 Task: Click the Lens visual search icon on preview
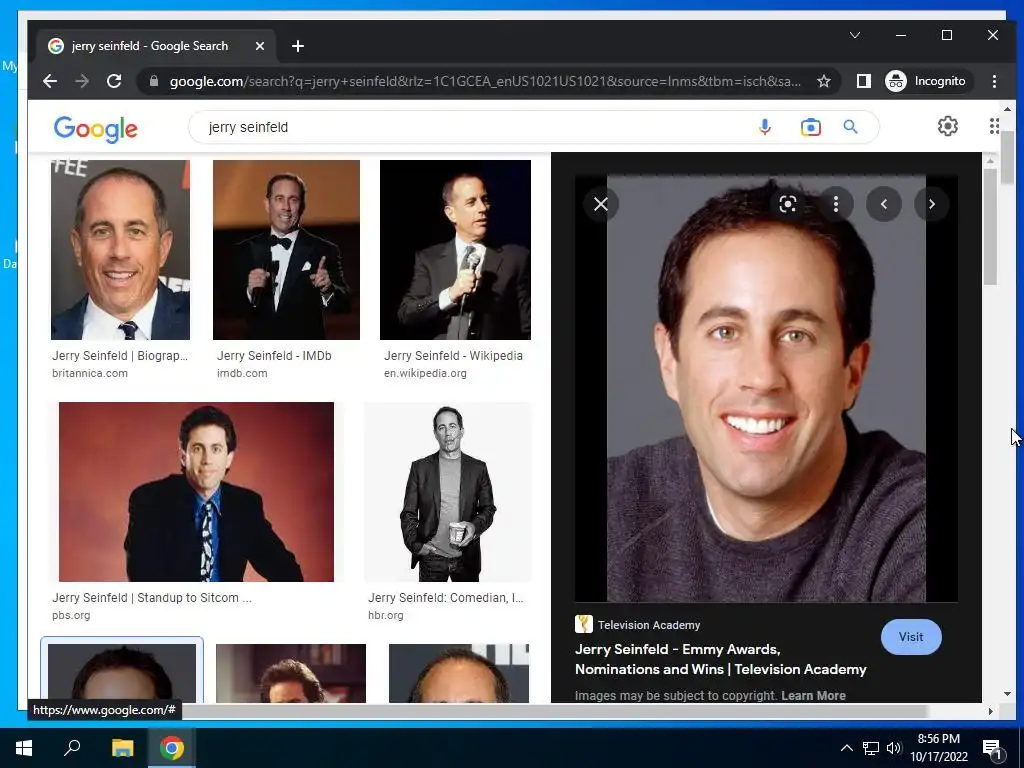pyautogui.click(x=788, y=204)
